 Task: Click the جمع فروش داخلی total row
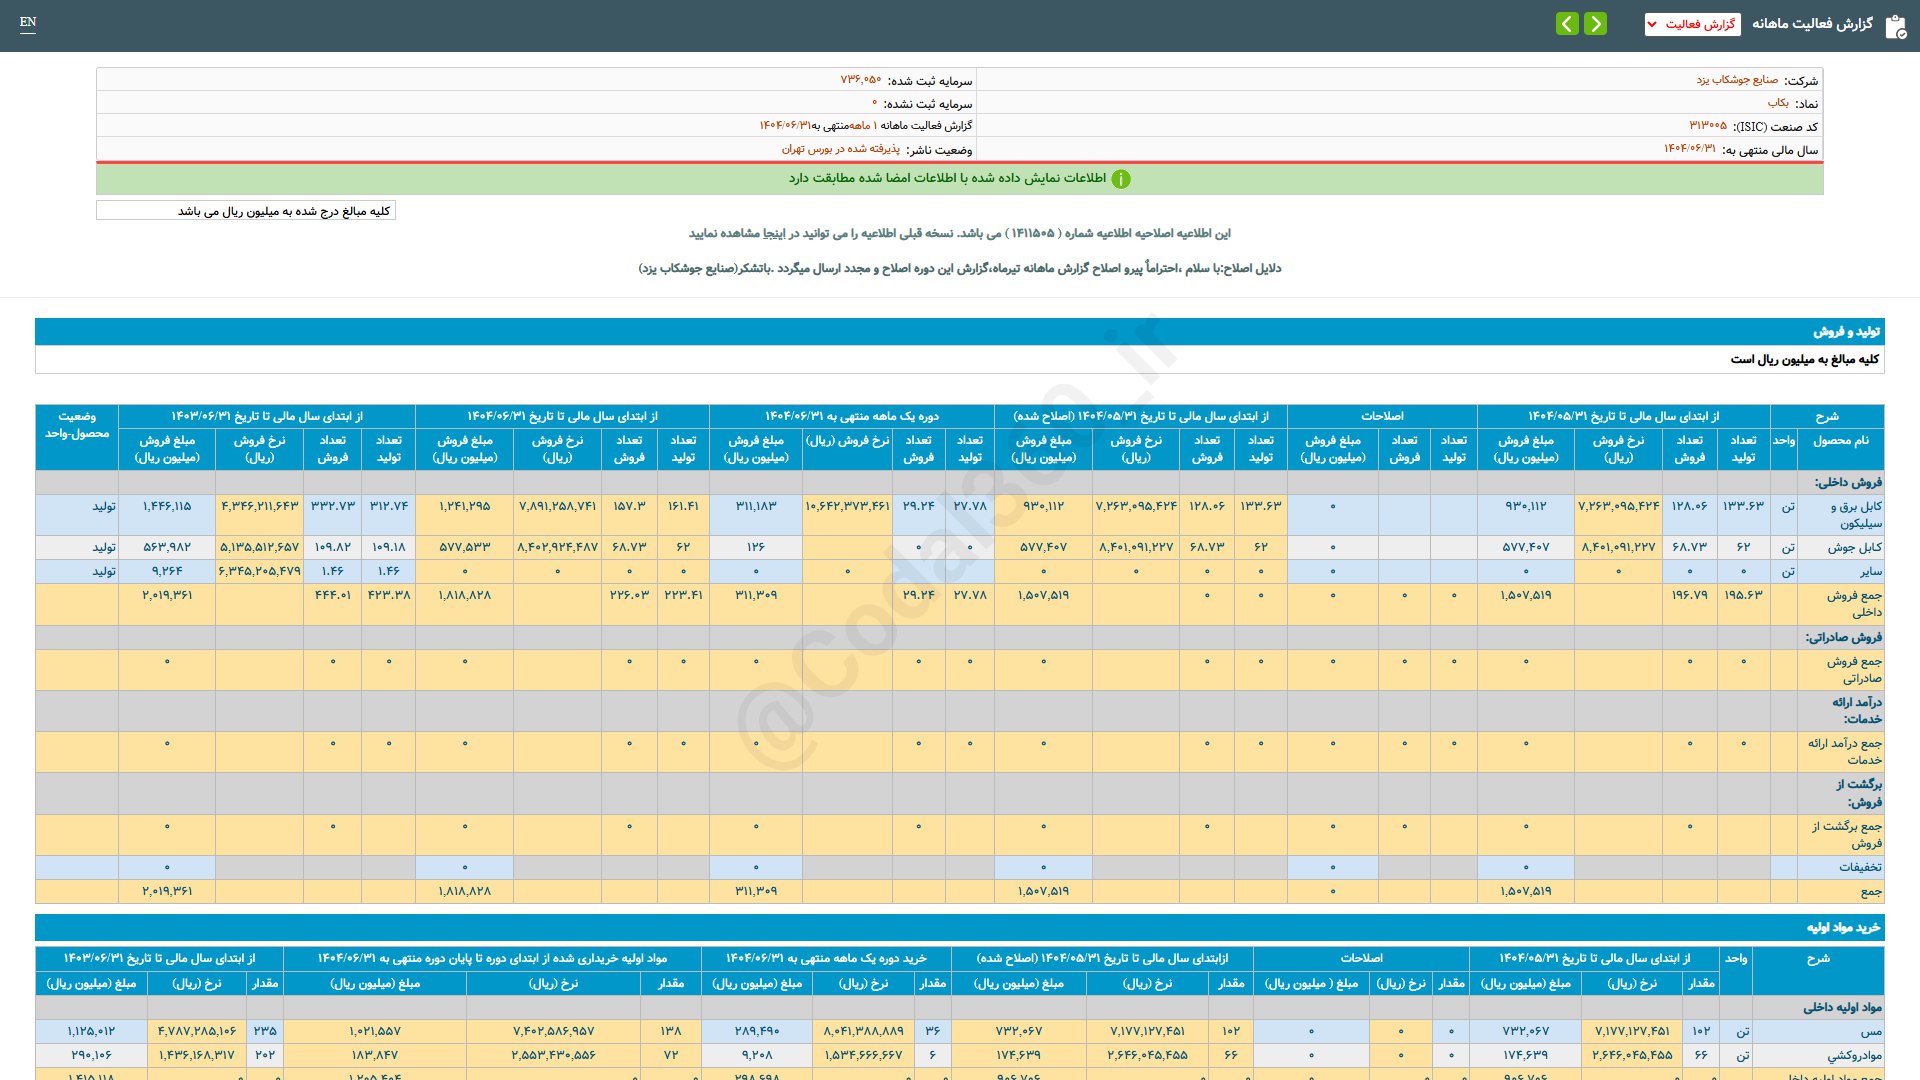pyautogui.click(x=1852, y=603)
